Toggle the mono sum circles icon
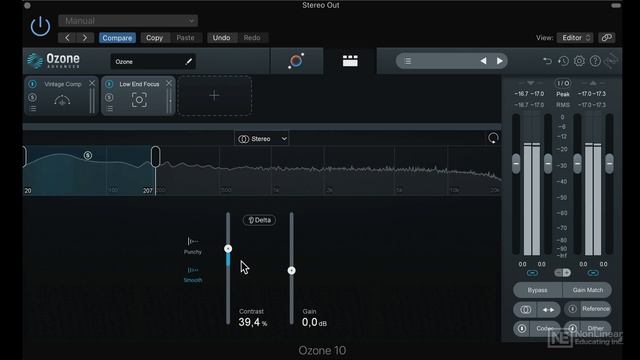This screenshot has height=360, width=640. pos(525,310)
